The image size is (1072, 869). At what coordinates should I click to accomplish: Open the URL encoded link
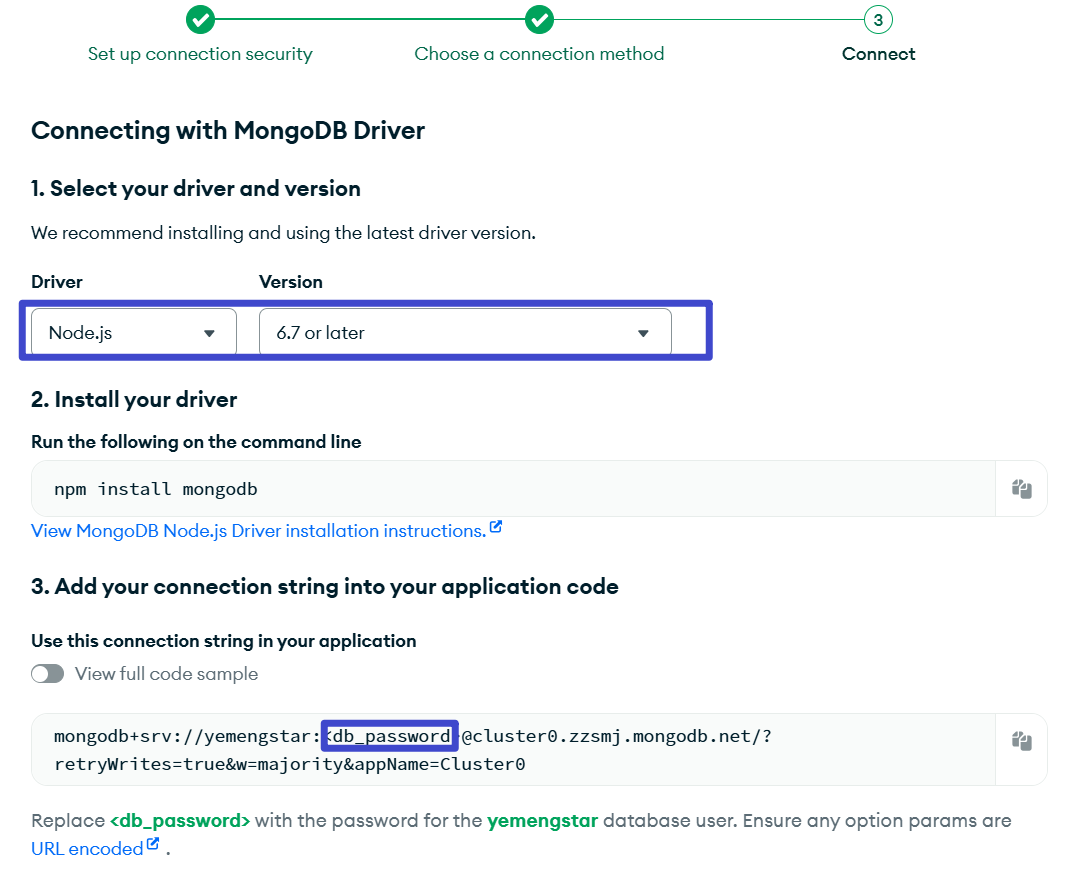[87, 849]
